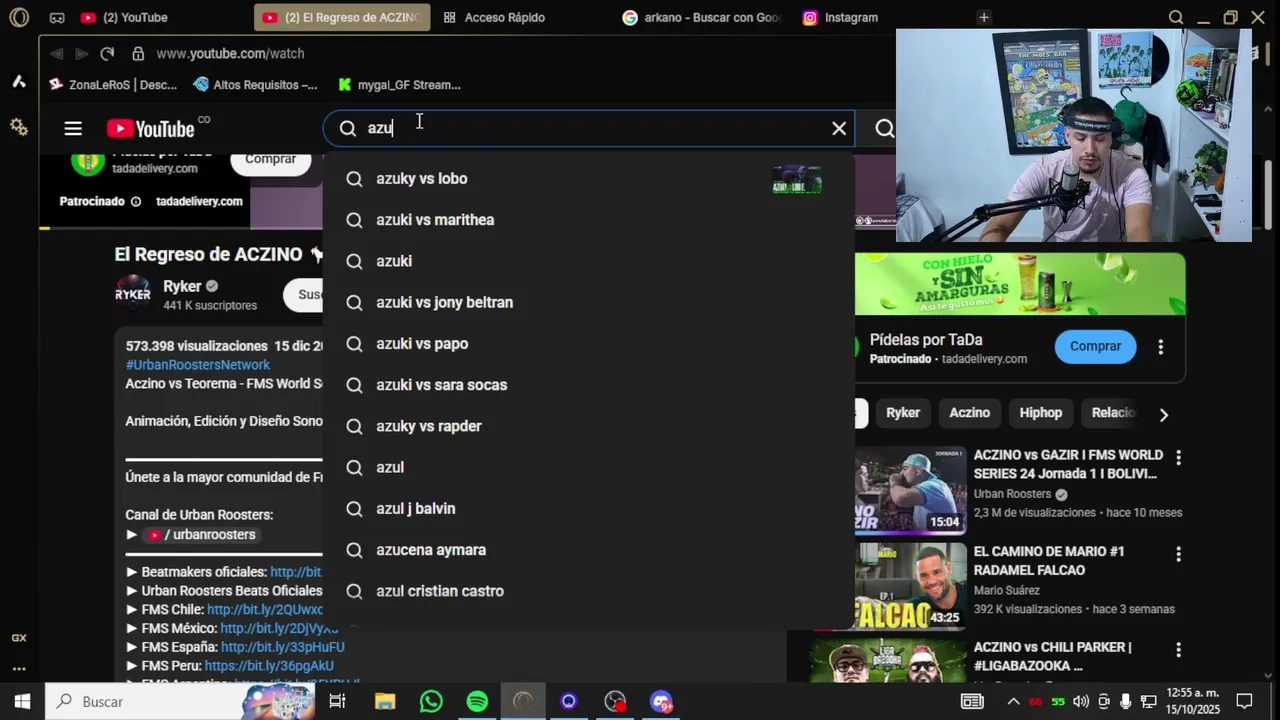
Task: Open the Opera menu logo
Action: 19,17
